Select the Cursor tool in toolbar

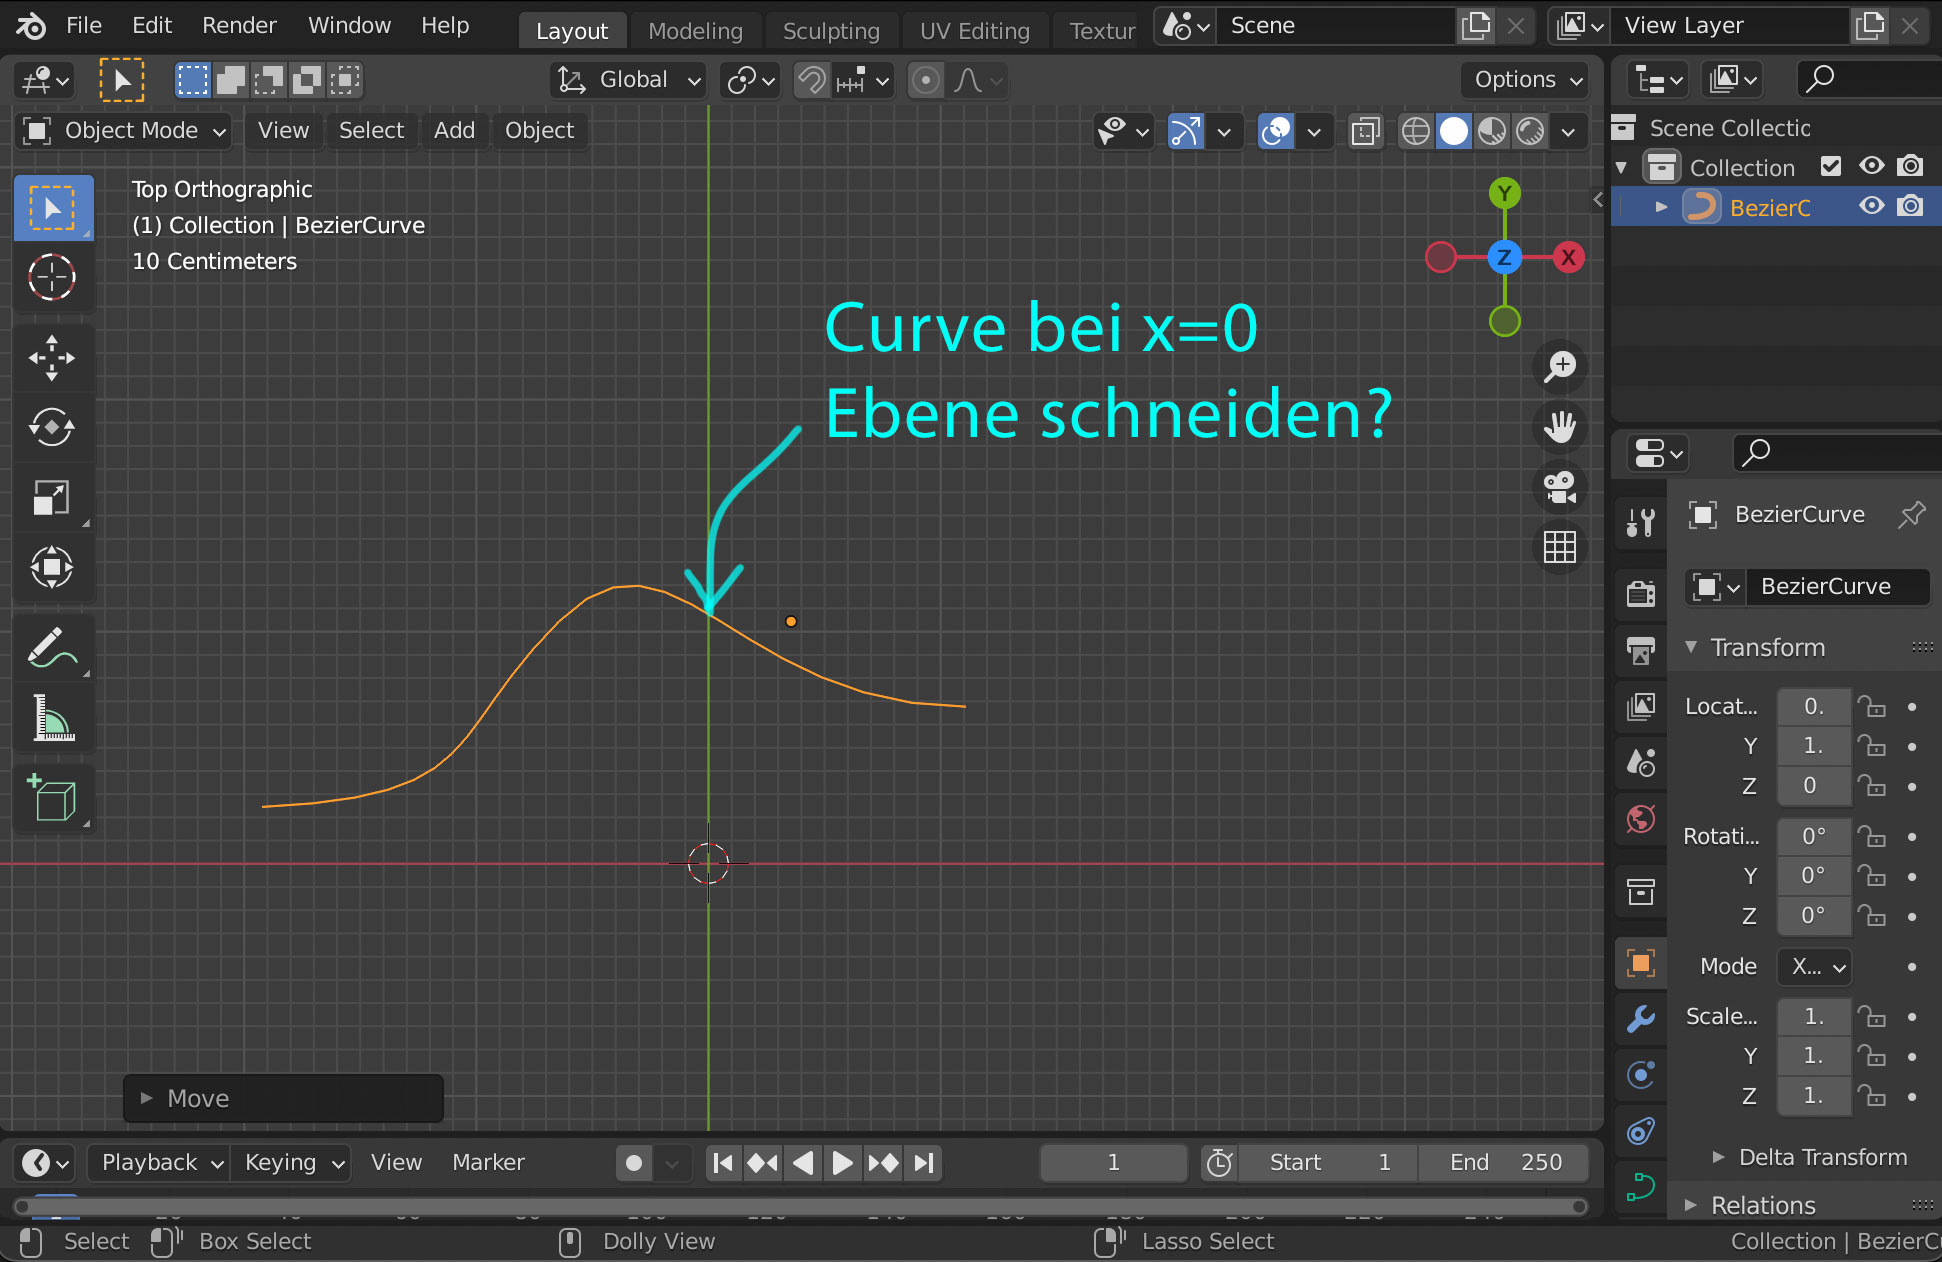pyautogui.click(x=52, y=277)
